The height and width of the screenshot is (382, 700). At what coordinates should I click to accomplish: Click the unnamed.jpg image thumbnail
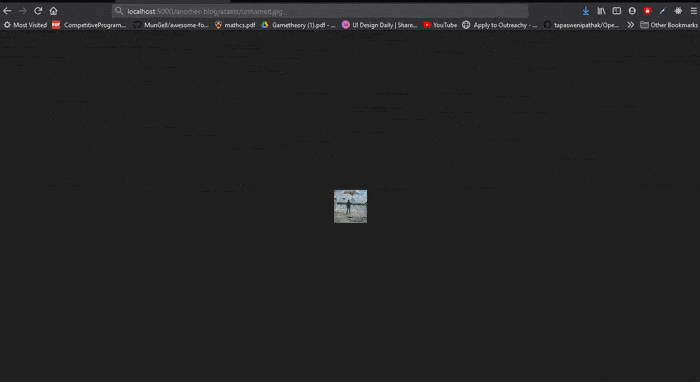pos(350,206)
